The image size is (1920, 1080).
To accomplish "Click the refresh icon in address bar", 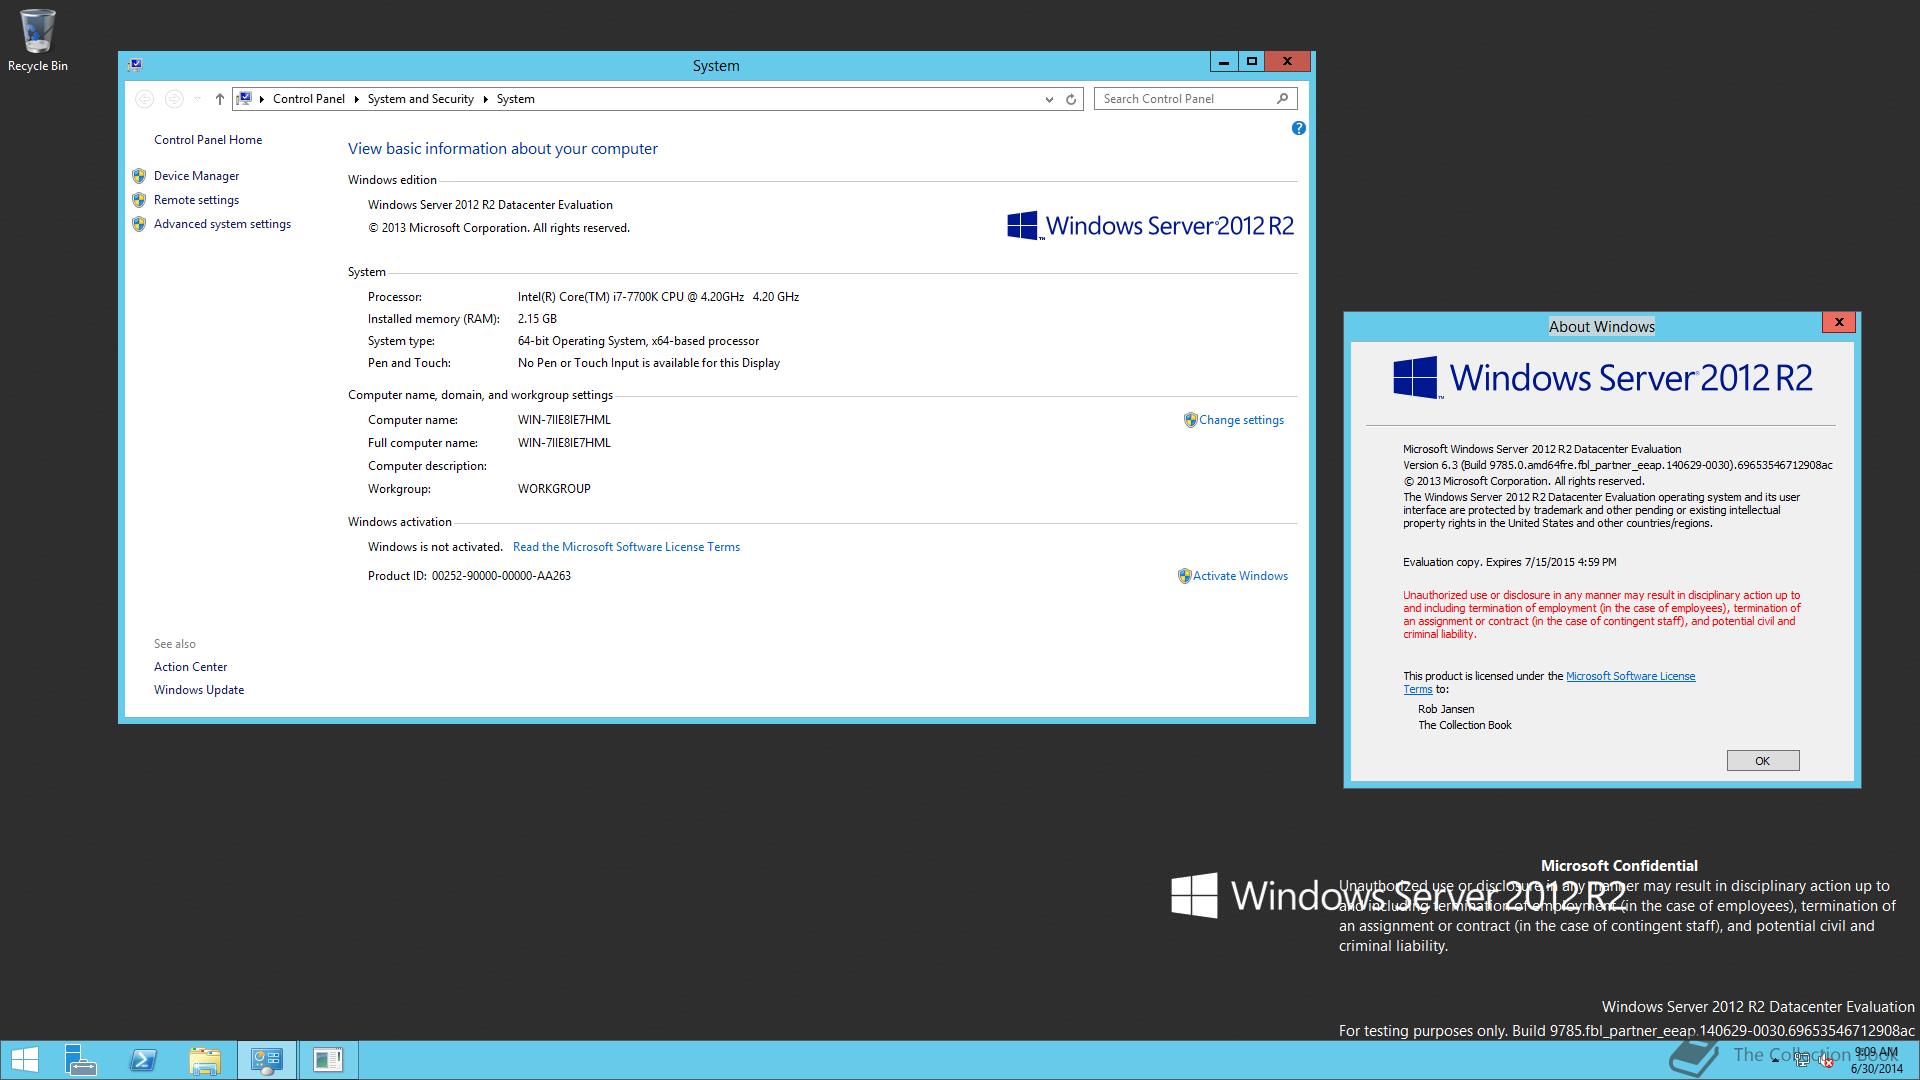I will pos(1071,99).
